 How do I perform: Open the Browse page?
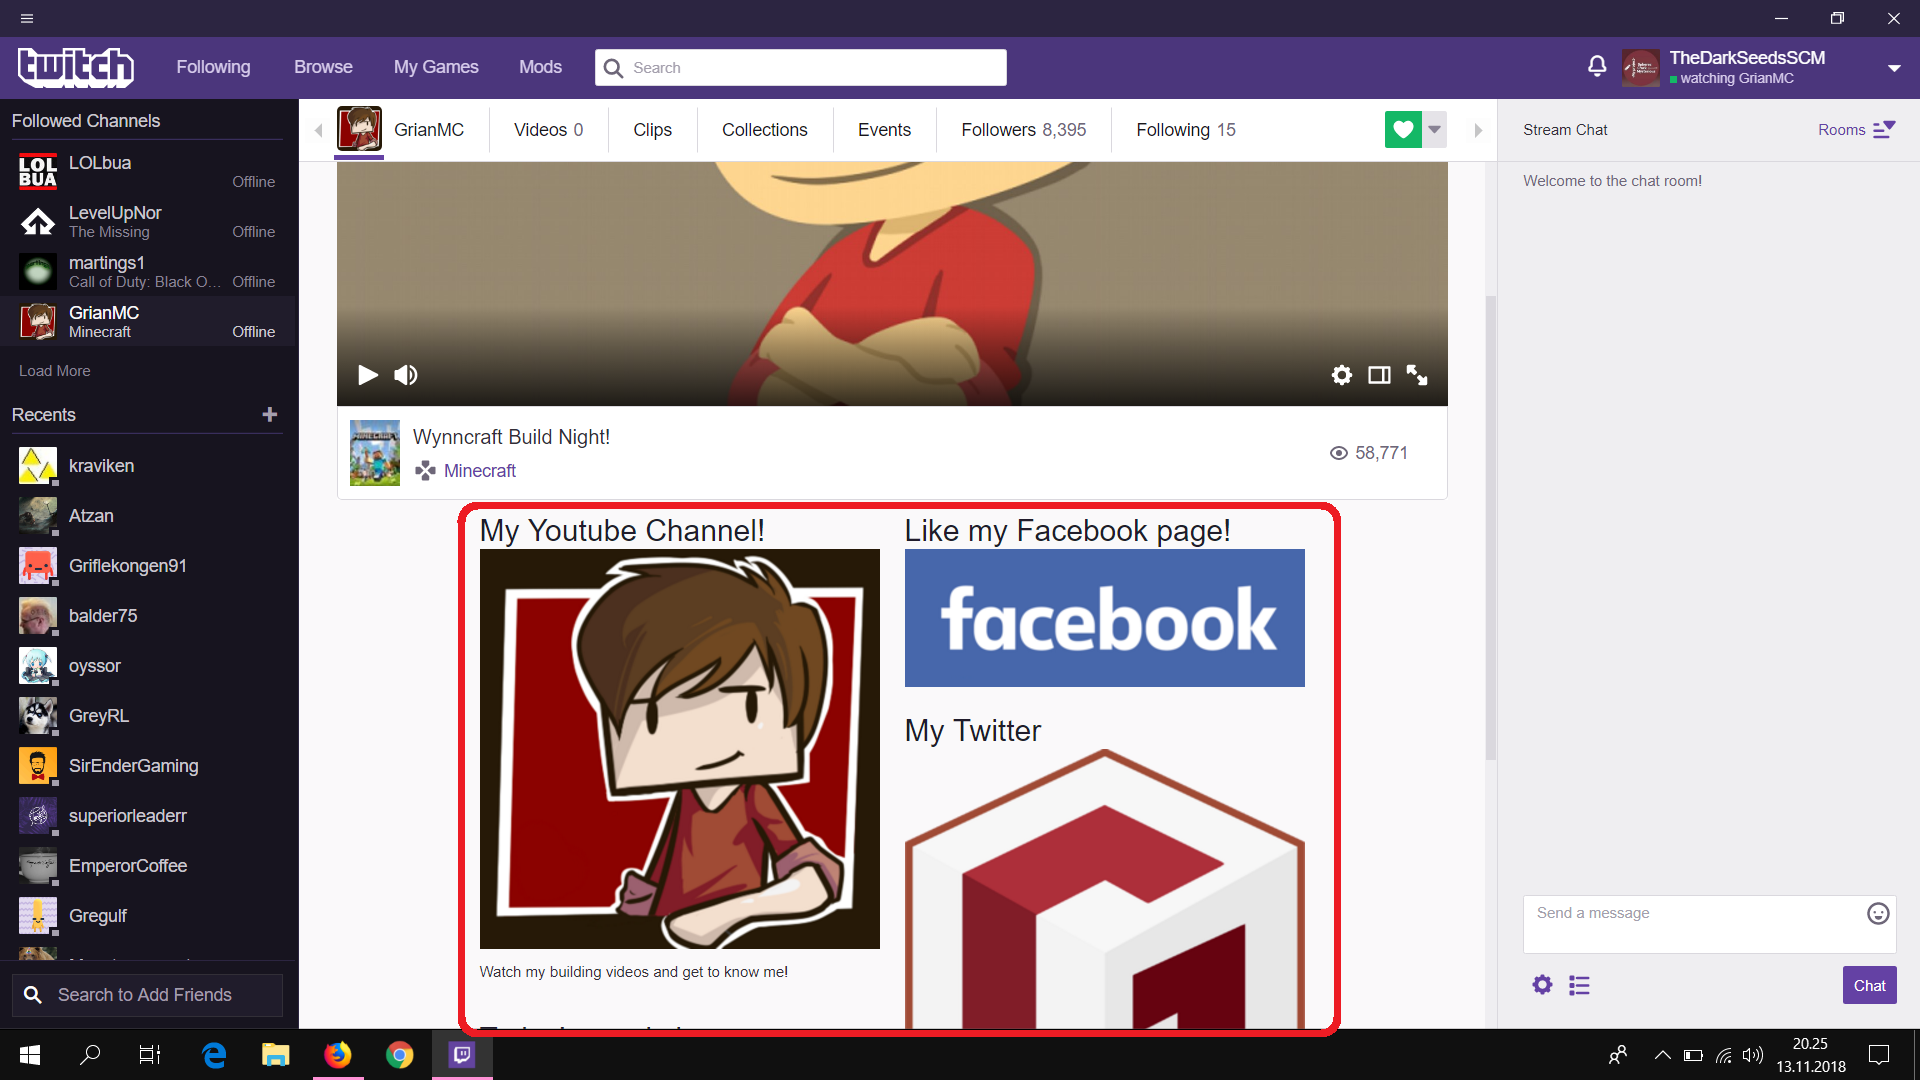pyautogui.click(x=323, y=67)
